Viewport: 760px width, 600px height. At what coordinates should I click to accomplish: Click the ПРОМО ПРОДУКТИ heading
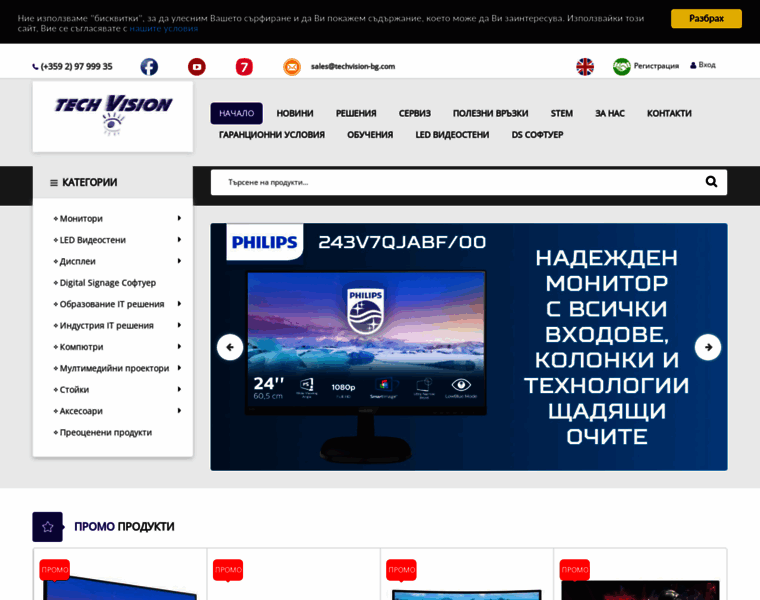[x=124, y=527]
